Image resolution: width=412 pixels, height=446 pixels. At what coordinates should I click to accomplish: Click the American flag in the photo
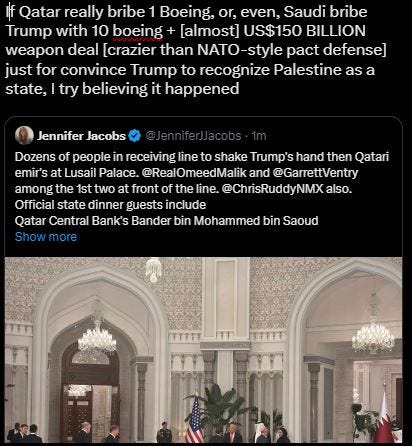point(194,420)
